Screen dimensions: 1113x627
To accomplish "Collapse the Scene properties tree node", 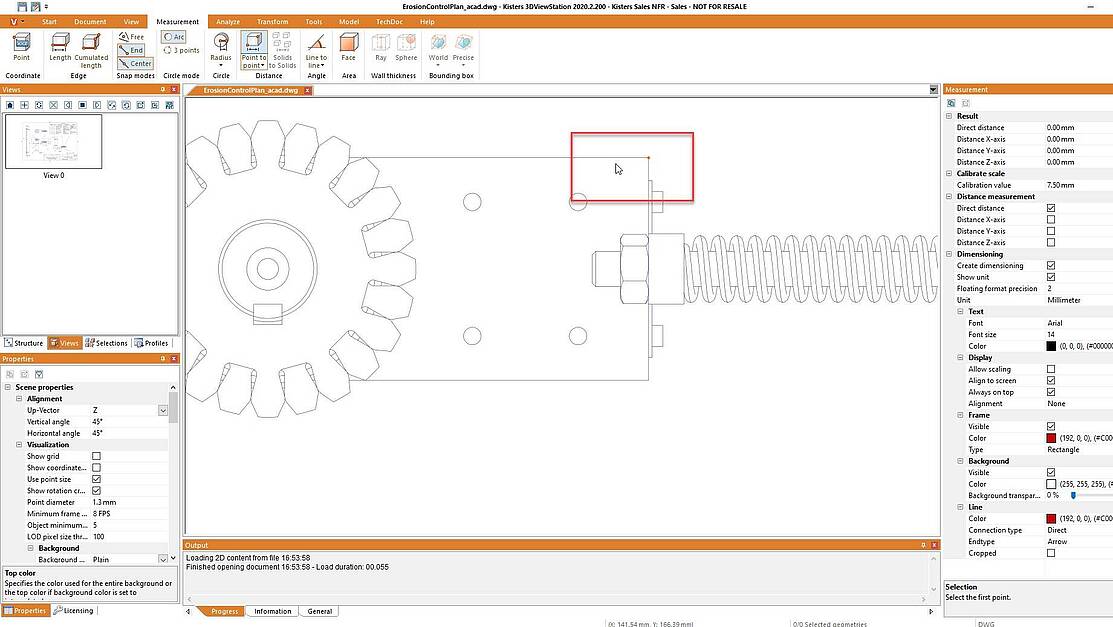I will [x=8, y=387].
